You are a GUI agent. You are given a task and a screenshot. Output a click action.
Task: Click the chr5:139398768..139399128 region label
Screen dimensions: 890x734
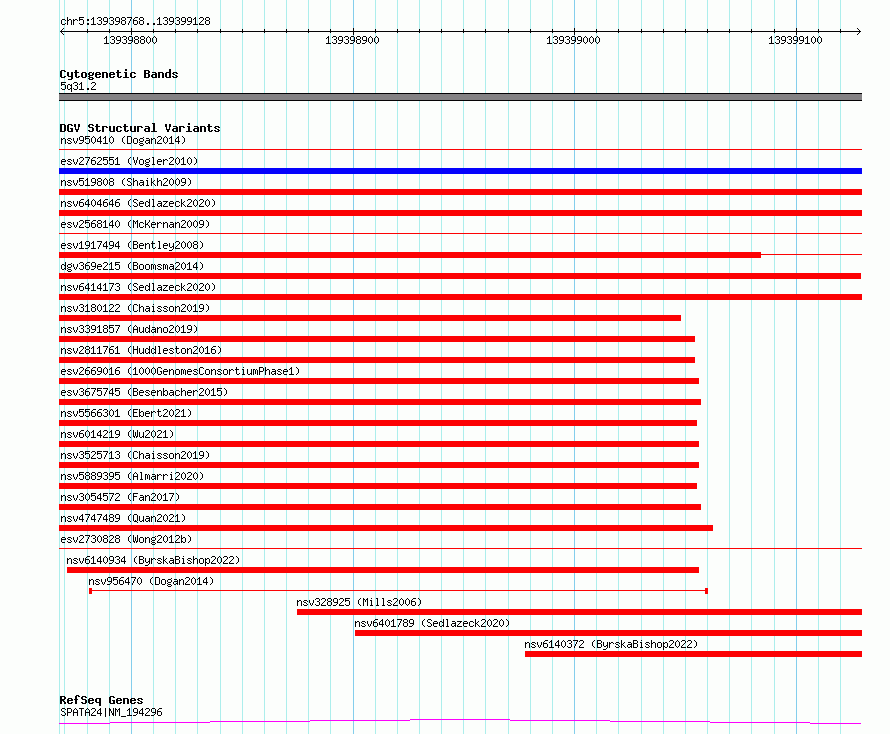pos(135,21)
